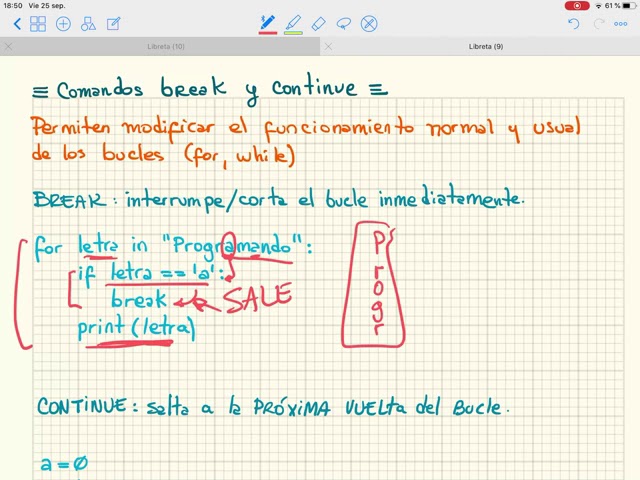This screenshot has width=640, height=480.
Task: Switch to the Libreta (9) tab
Action: [x=486, y=47]
